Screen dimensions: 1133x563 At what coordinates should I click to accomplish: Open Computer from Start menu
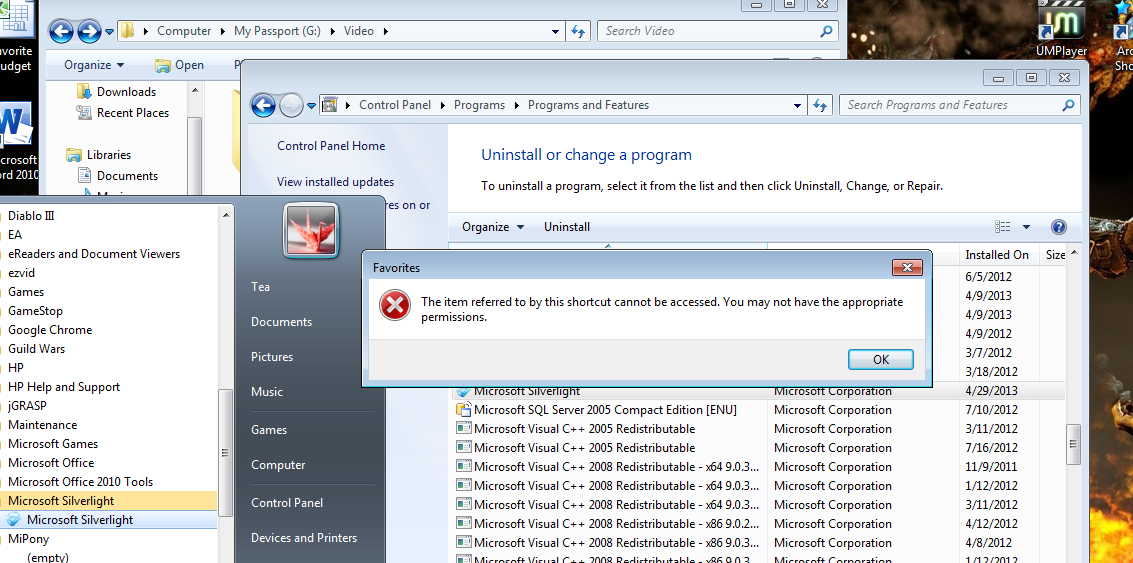click(x=277, y=465)
